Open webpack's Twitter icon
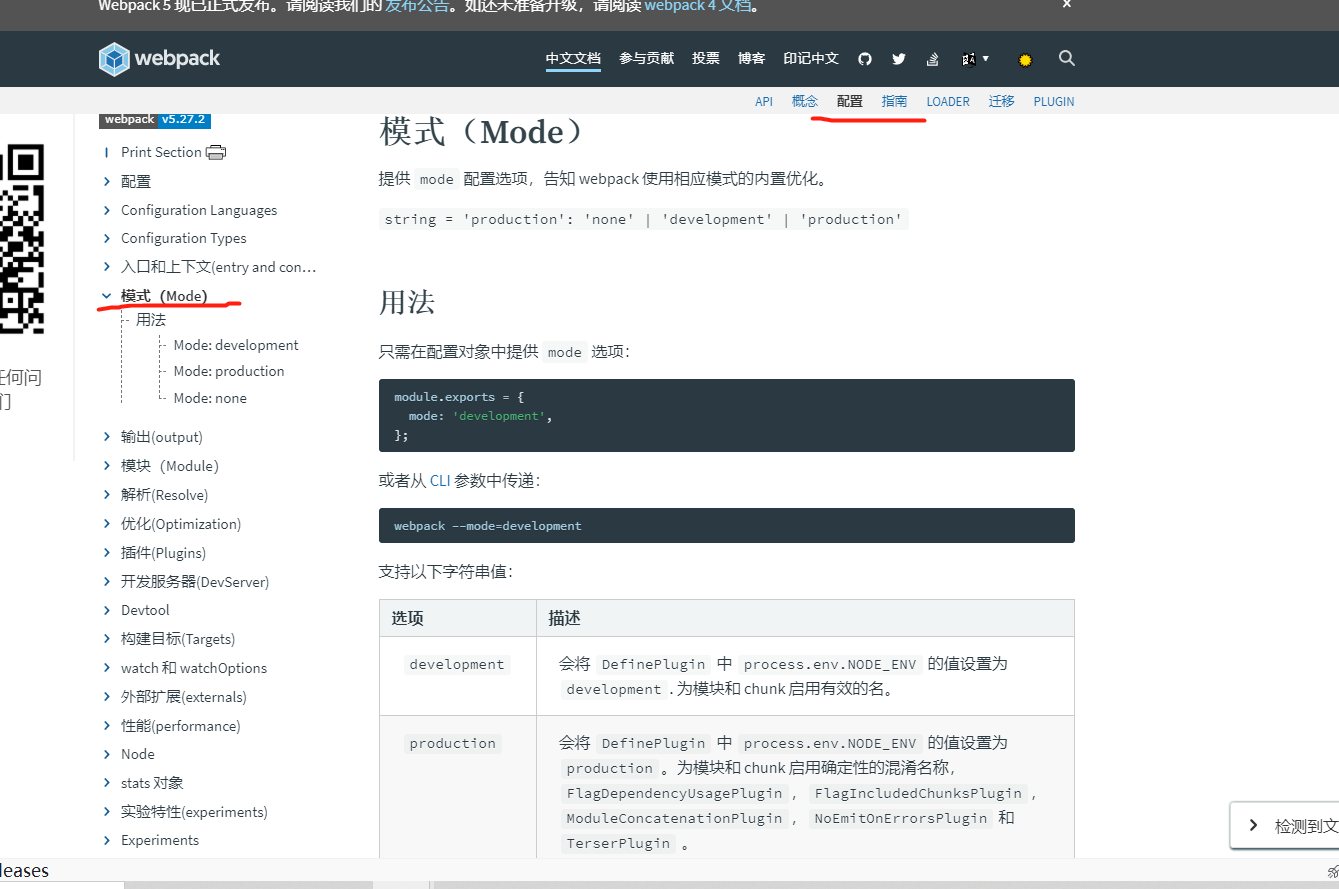 [899, 59]
